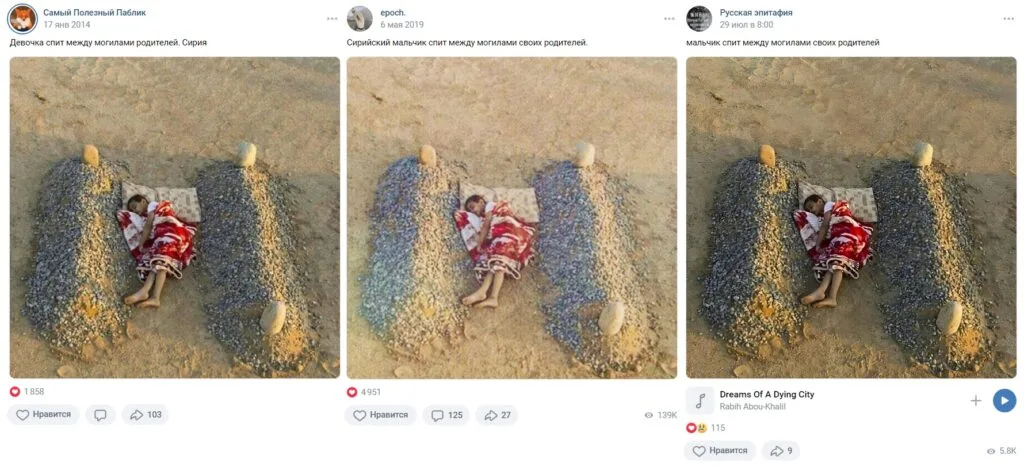The image size is (1024, 467).
Task: Like the epoch. post with Нравится
Action: pyautogui.click(x=381, y=415)
